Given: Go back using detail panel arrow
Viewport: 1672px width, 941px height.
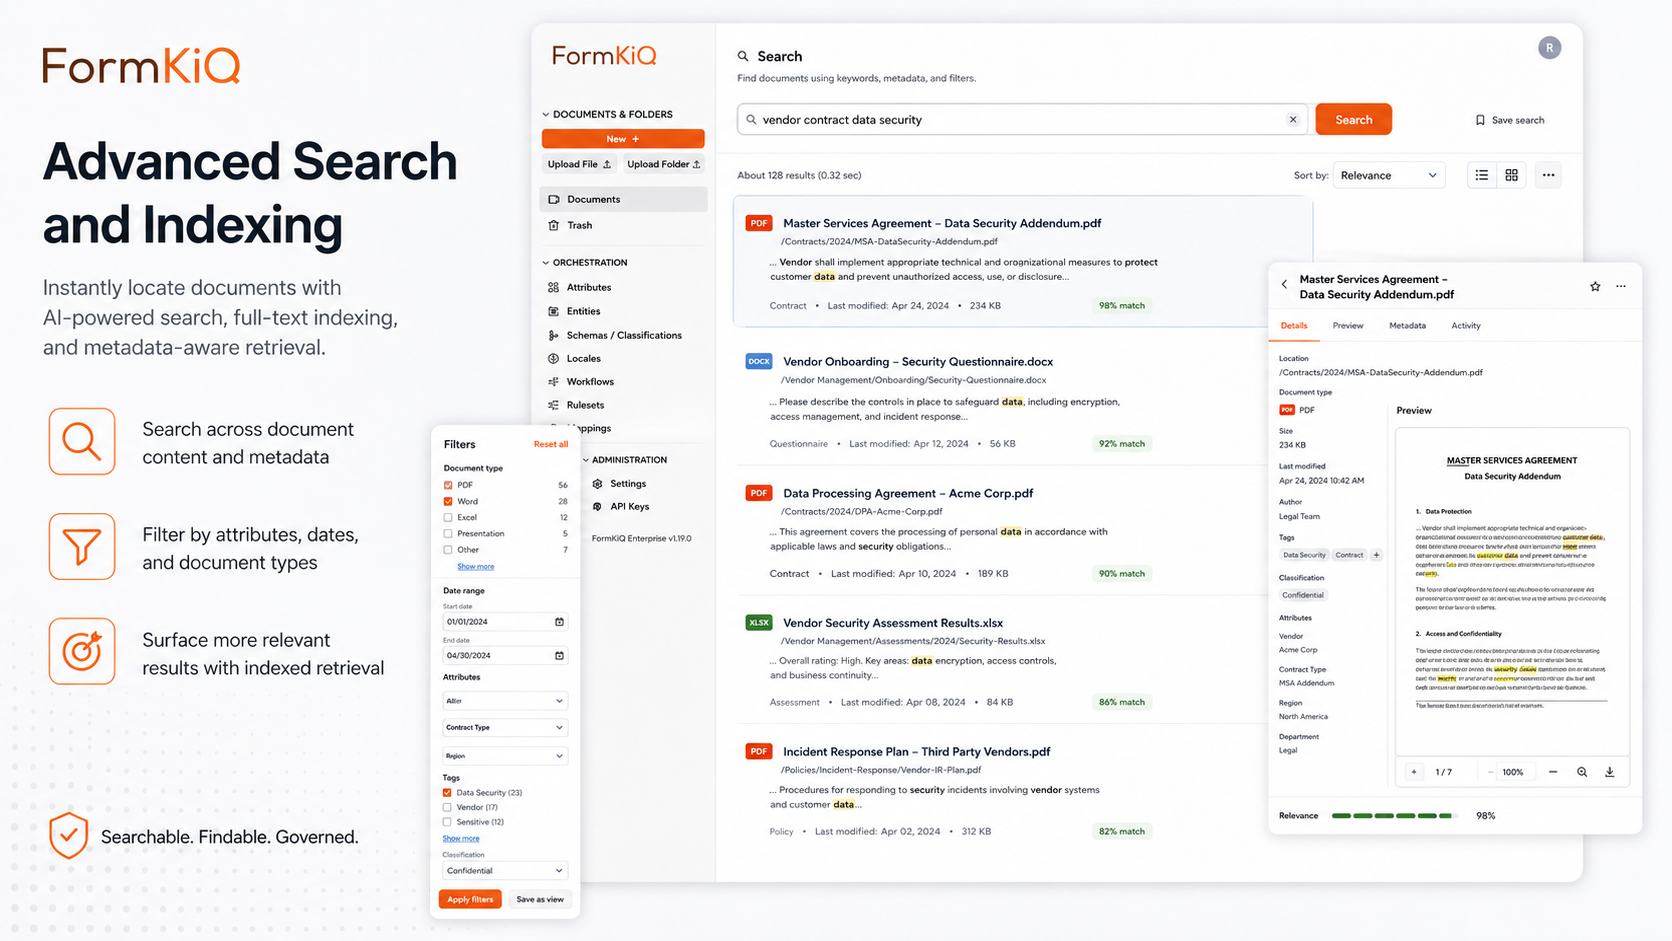Looking at the screenshot, I should (x=1285, y=285).
